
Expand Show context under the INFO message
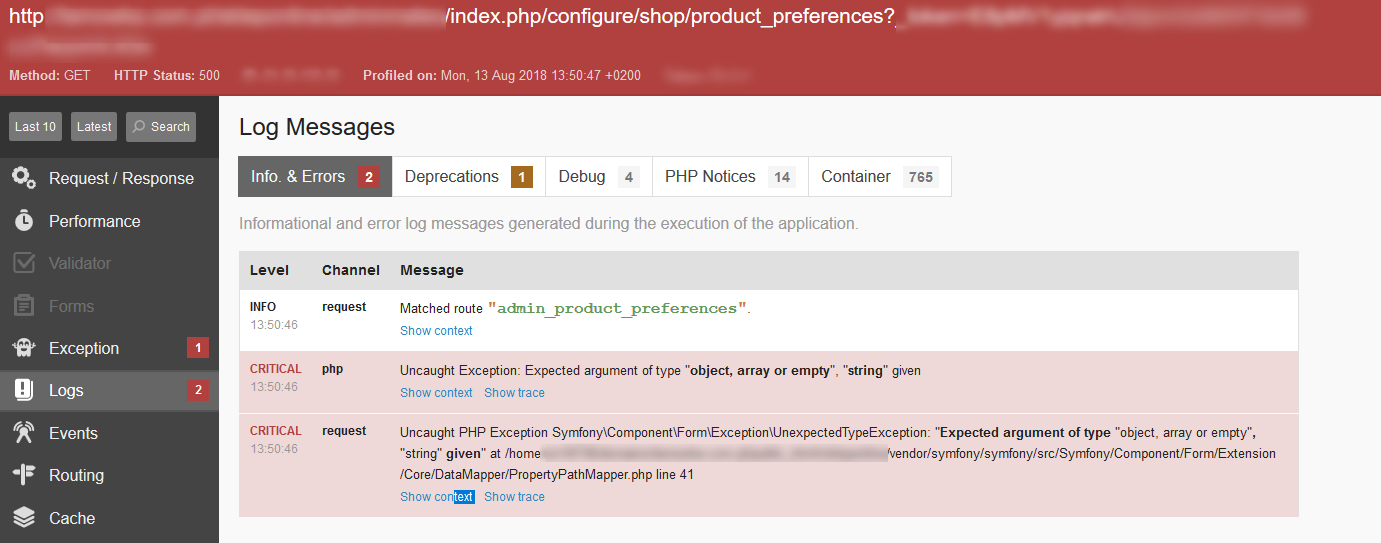tap(436, 331)
